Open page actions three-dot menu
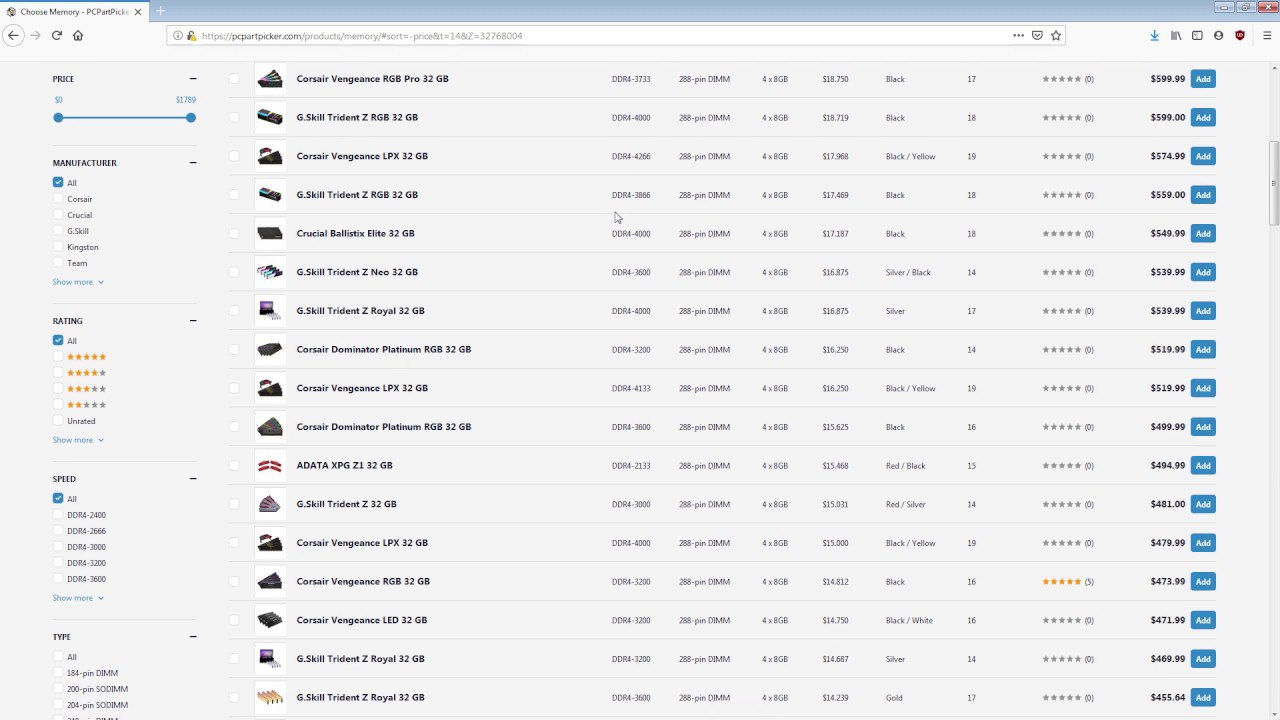Image resolution: width=1280 pixels, height=720 pixels. coord(1018,35)
